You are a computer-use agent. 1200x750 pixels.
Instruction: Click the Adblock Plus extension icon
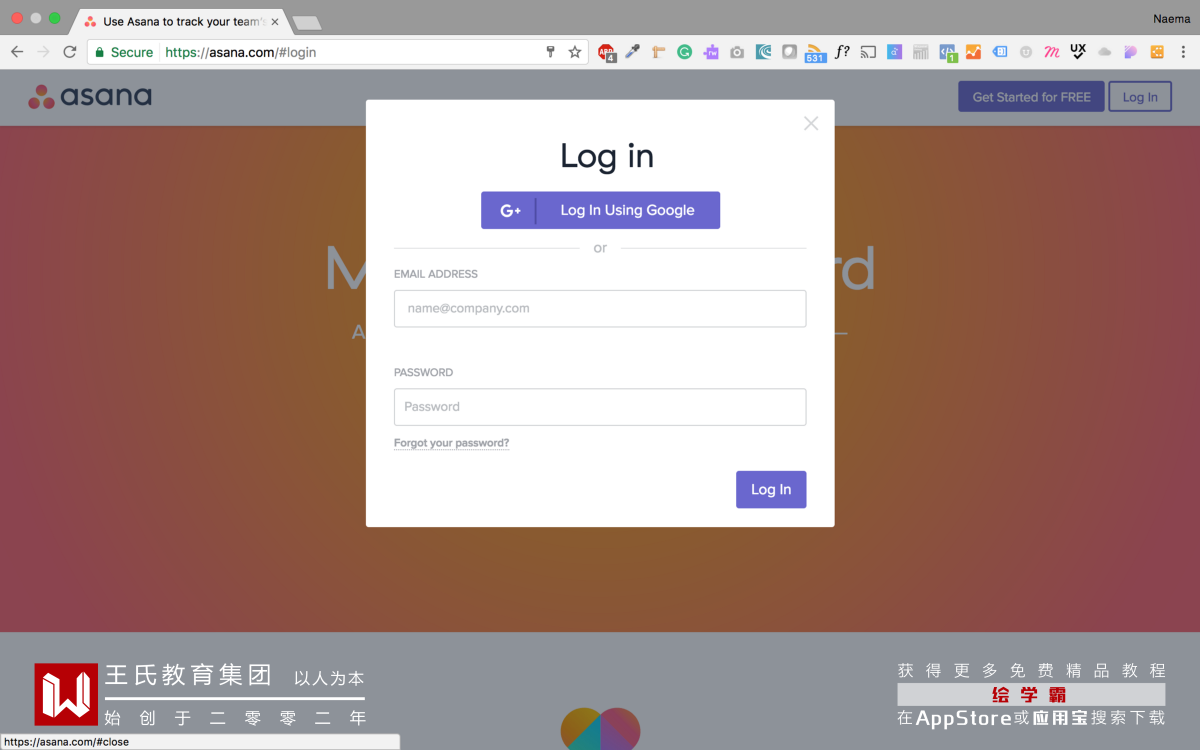[607, 52]
